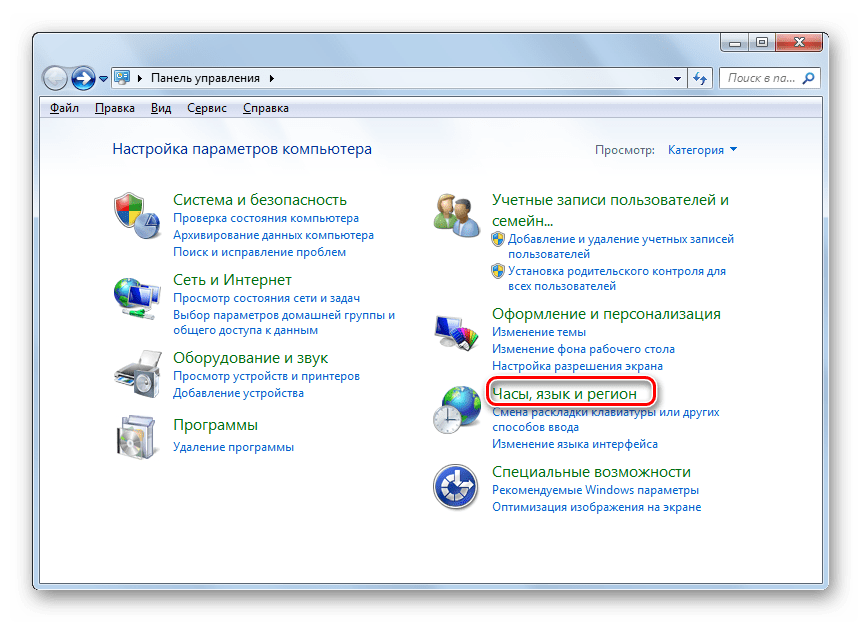Open the Категория view dropdown
The height and width of the screenshot is (623, 862).
click(703, 150)
